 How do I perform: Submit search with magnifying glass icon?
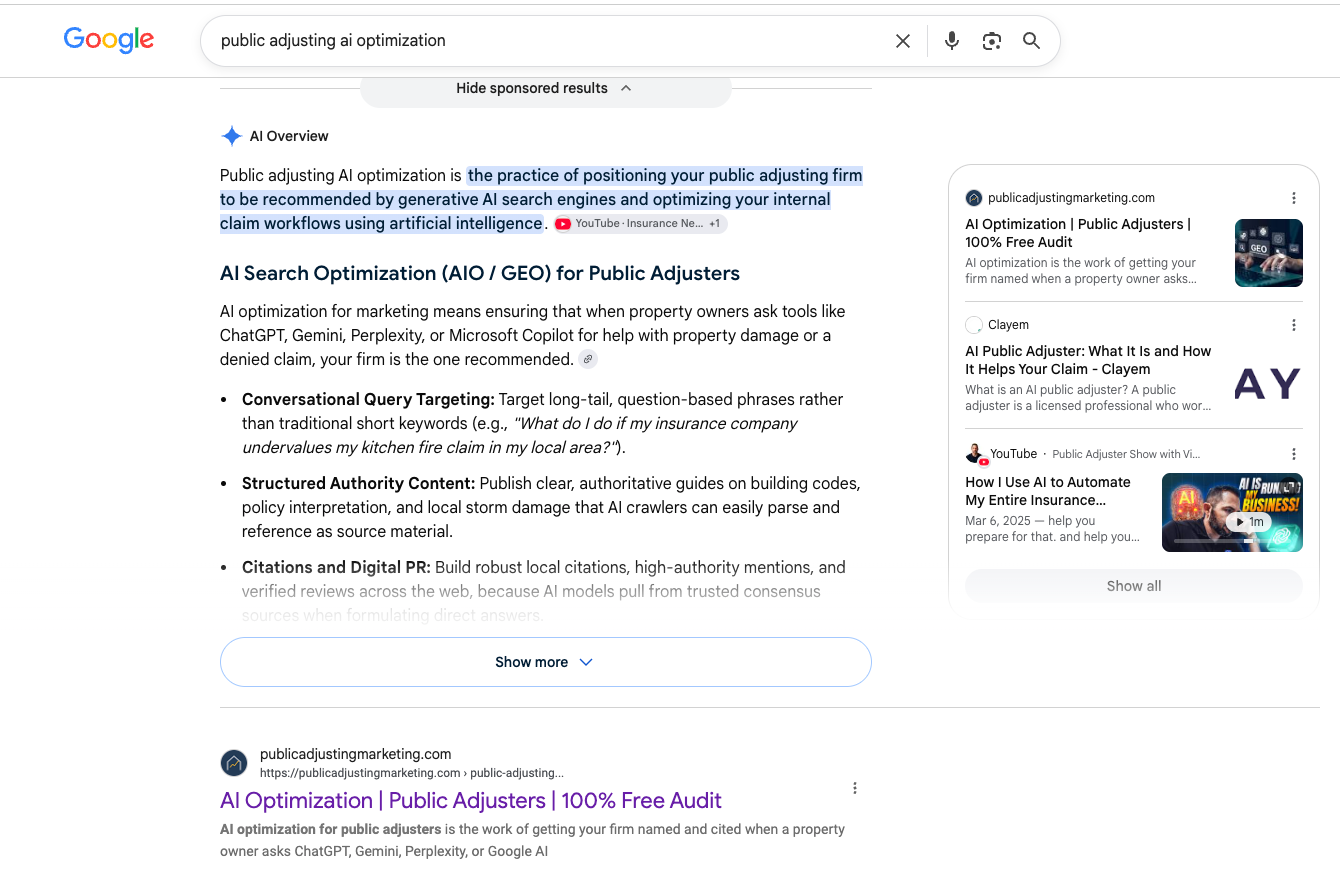pyautogui.click(x=1032, y=41)
